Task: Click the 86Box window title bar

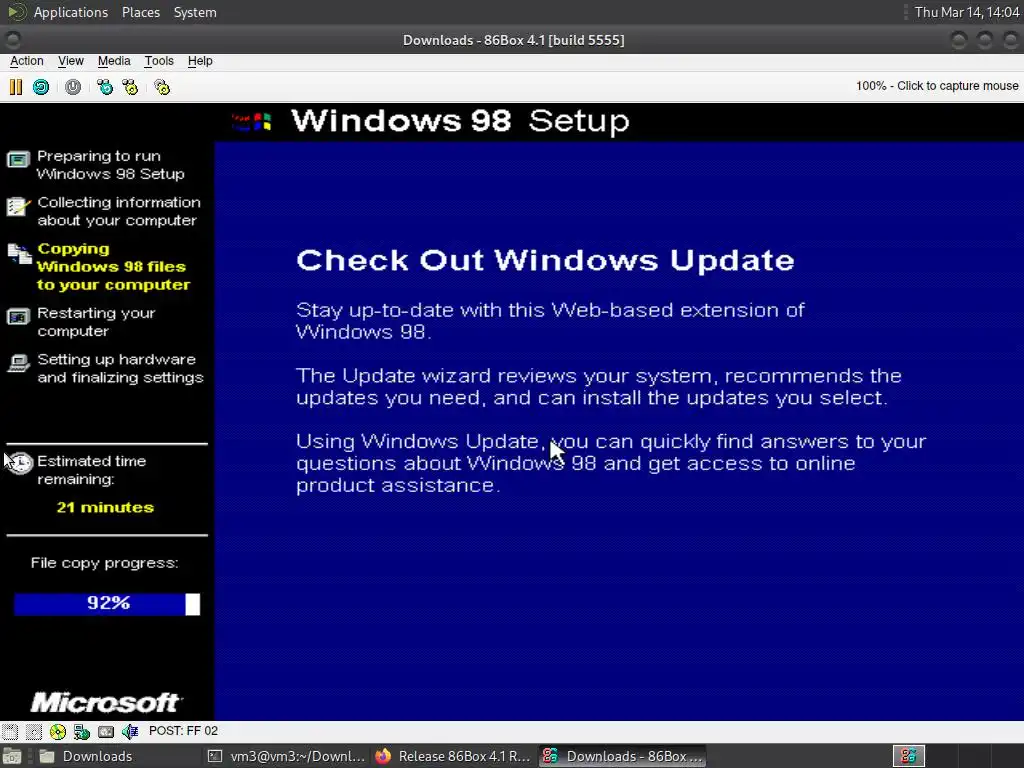Action: click(x=513, y=40)
